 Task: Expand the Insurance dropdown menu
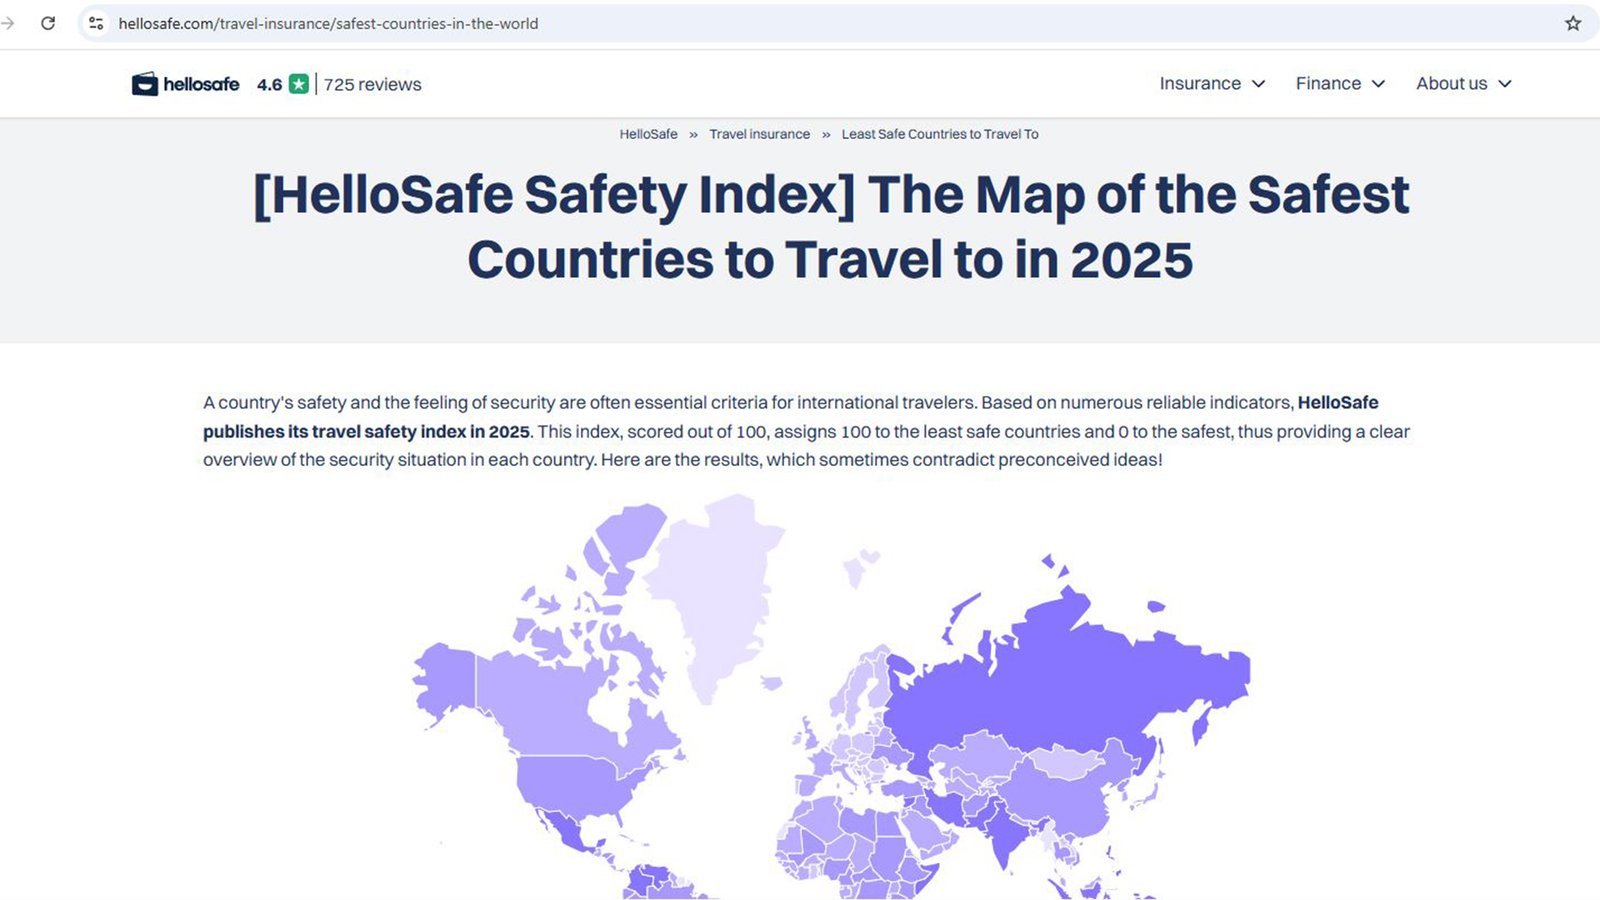click(x=1212, y=84)
